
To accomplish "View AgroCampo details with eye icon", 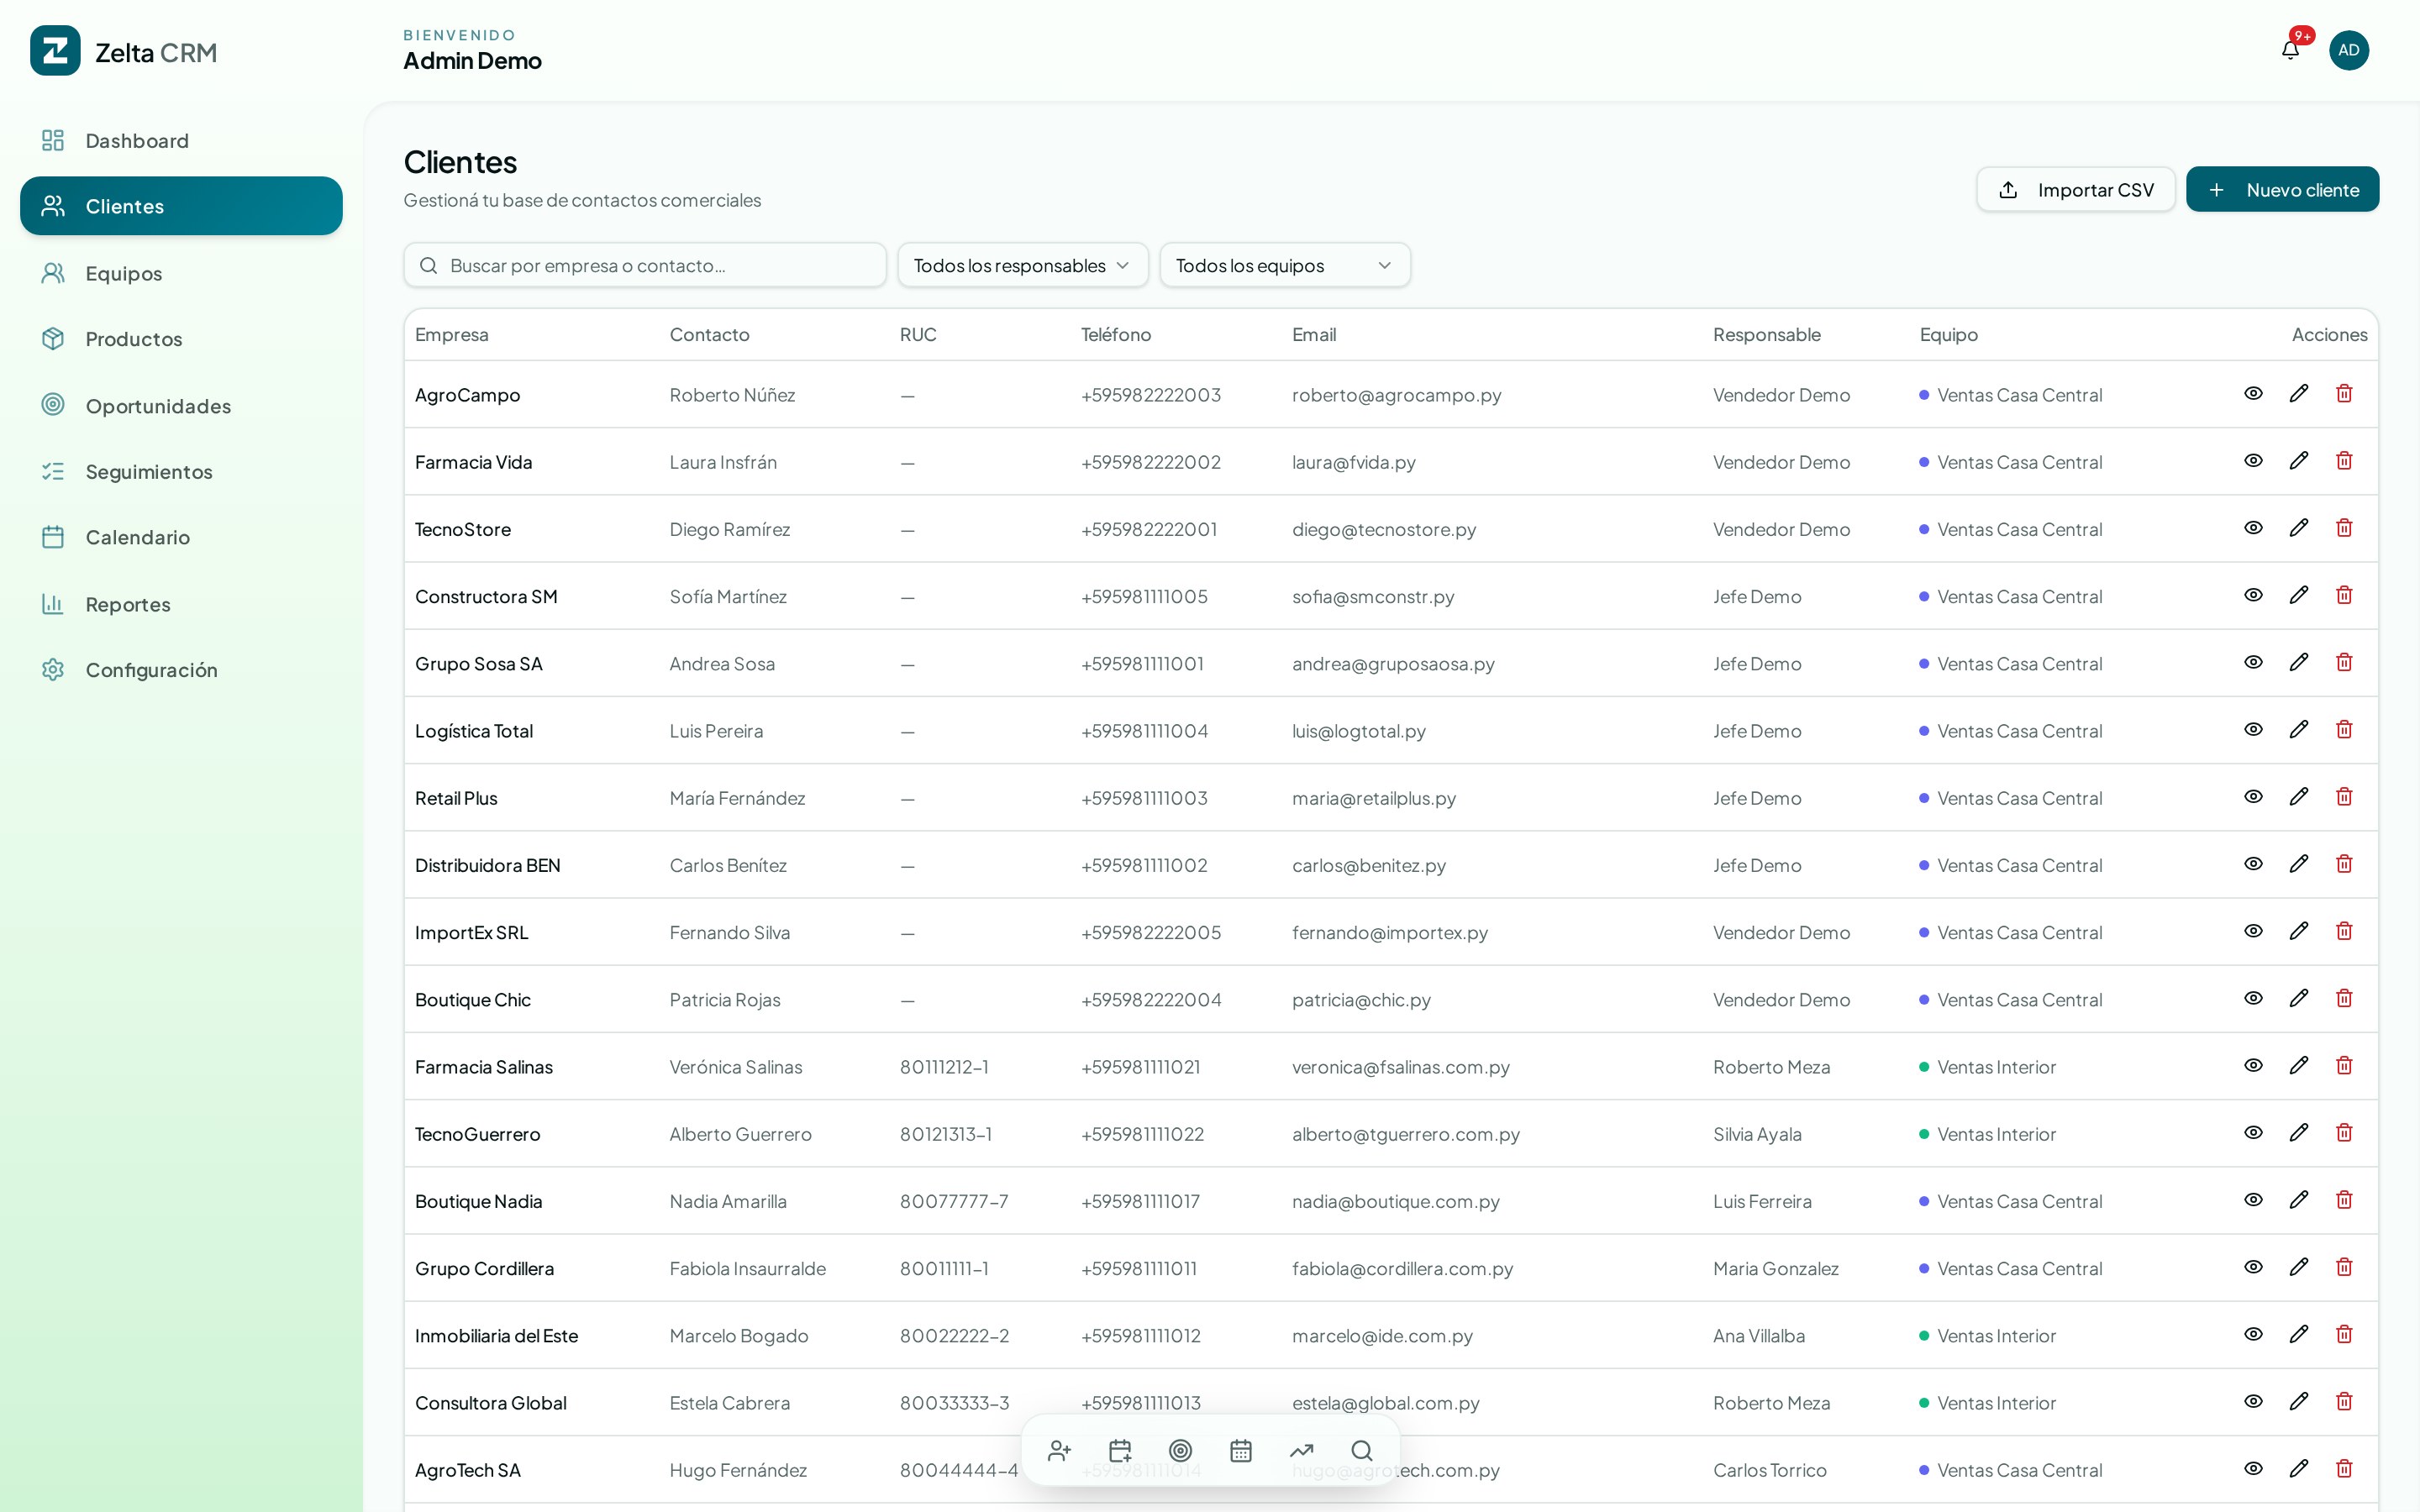I will (x=2253, y=394).
